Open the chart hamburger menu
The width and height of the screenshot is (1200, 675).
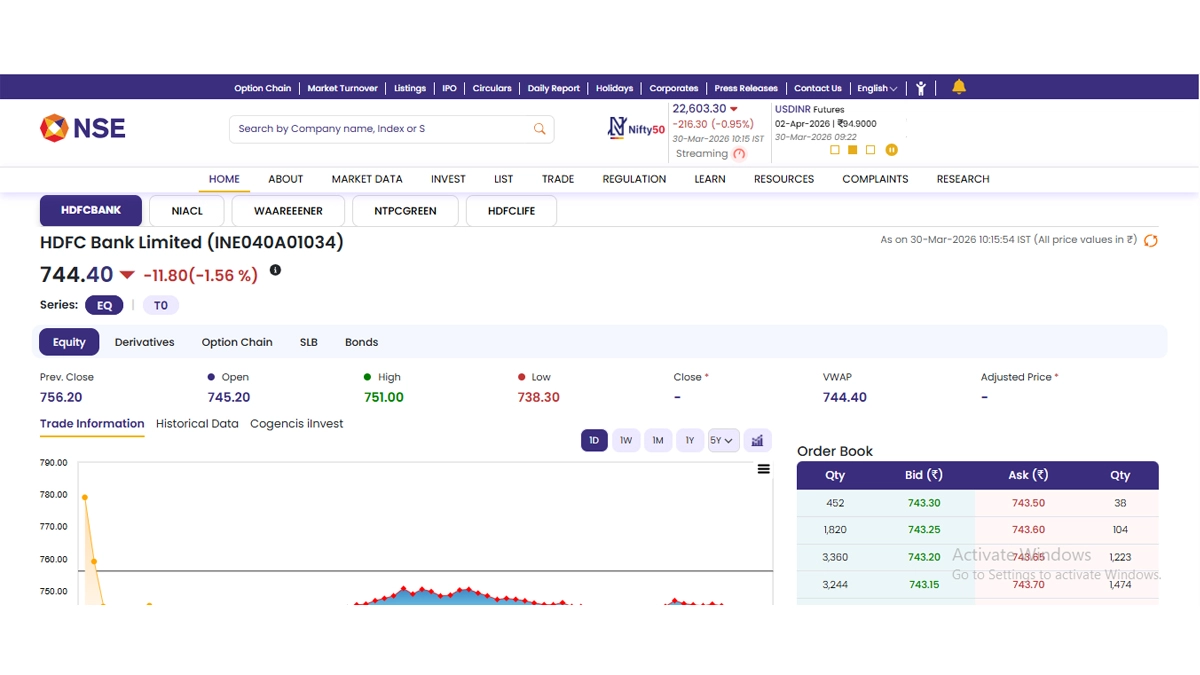[x=764, y=469]
